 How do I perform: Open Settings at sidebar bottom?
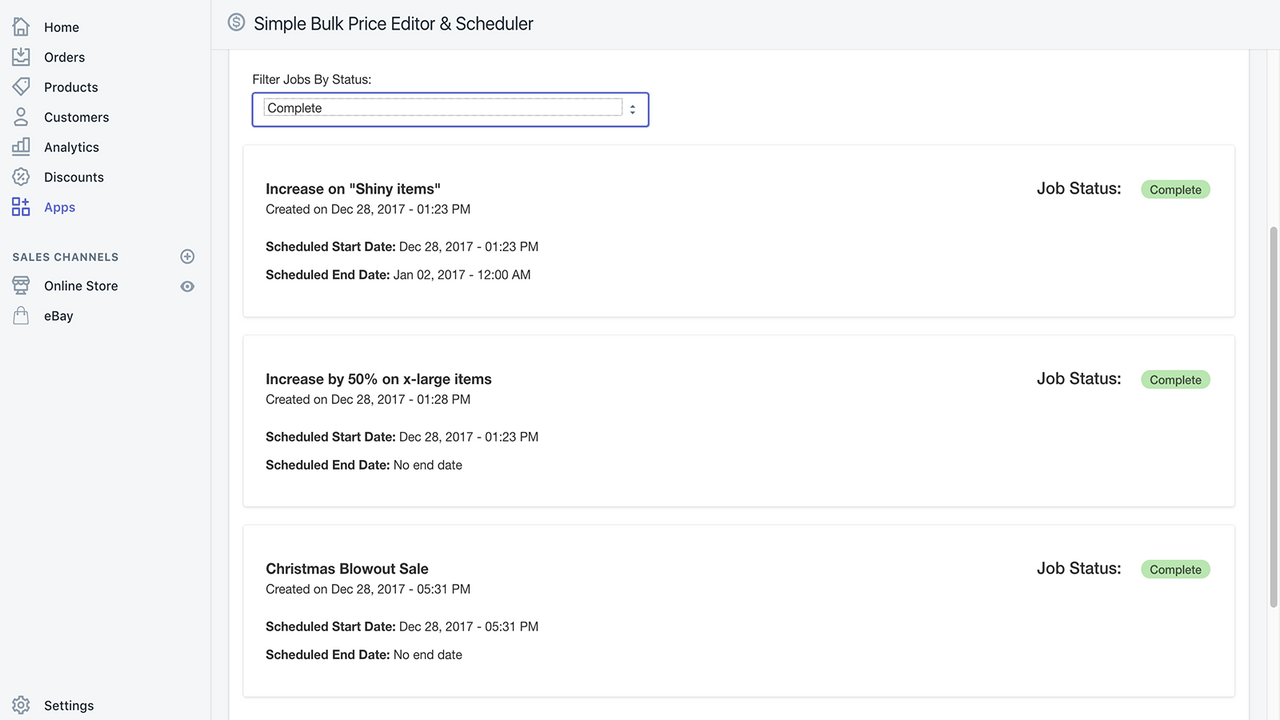[x=69, y=705]
